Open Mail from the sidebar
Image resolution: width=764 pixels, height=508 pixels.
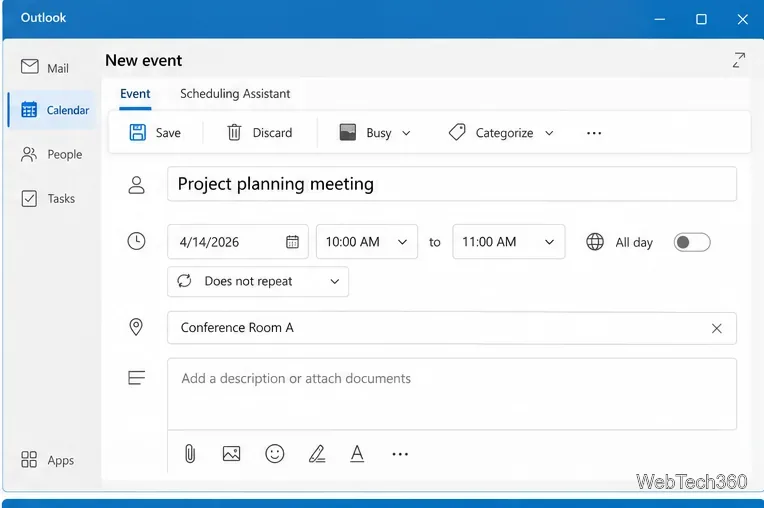(x=45, y=68)
